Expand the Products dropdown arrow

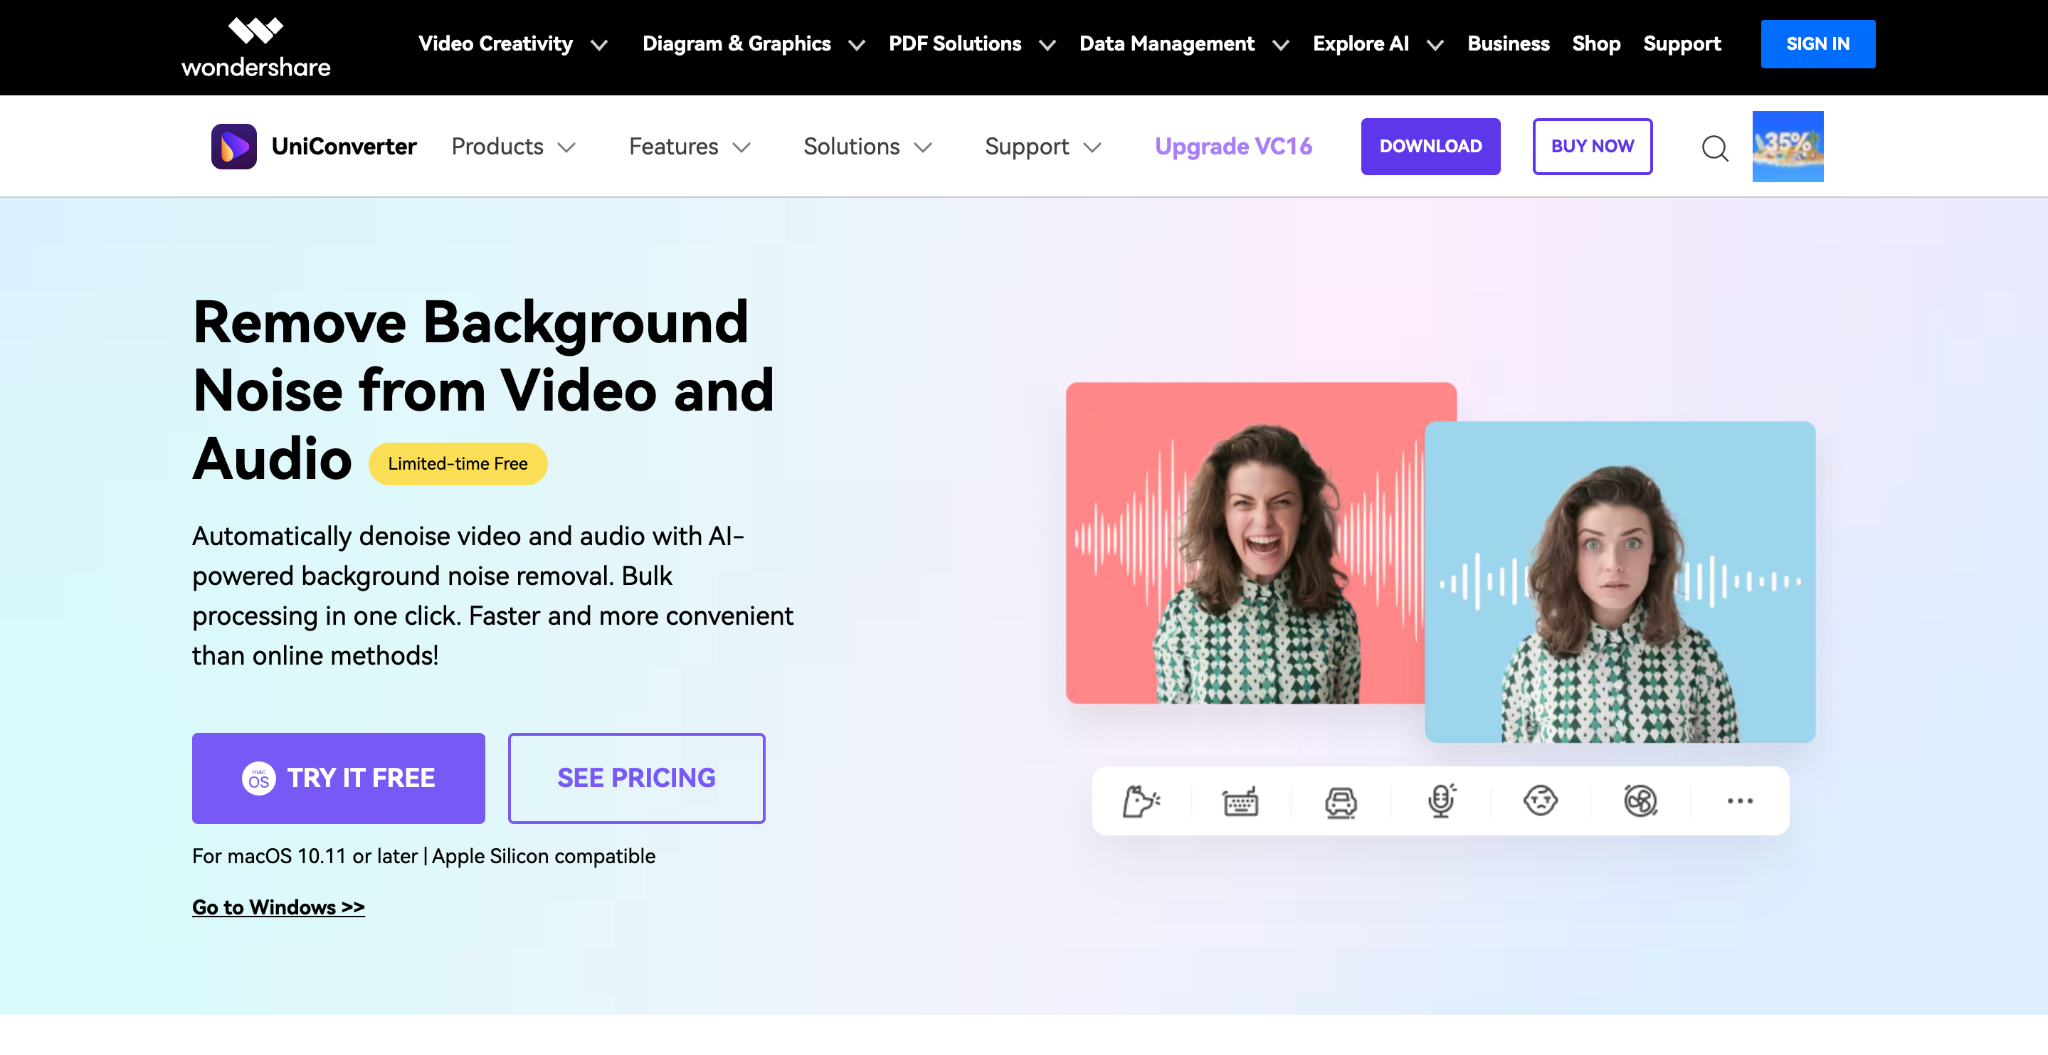(567, 148)
